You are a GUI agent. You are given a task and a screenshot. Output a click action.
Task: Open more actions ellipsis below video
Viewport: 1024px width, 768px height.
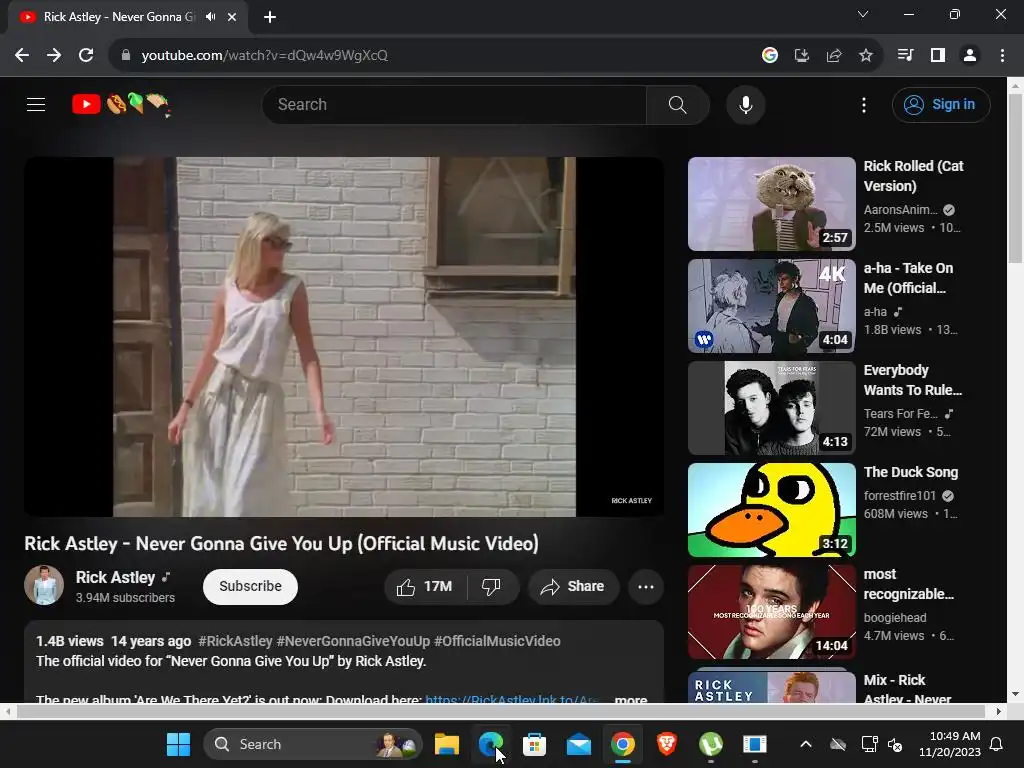coord(646,586)
